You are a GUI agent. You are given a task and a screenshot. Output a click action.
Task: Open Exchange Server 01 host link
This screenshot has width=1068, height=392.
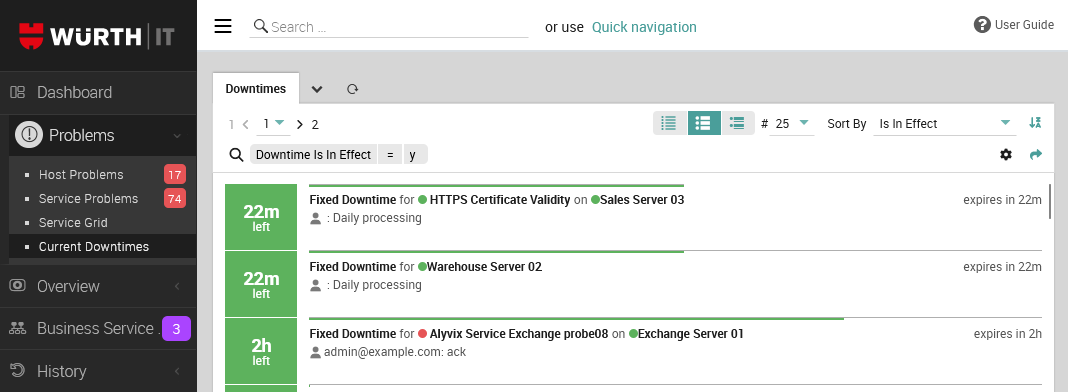pyautogui.click(x=691, y=334)
